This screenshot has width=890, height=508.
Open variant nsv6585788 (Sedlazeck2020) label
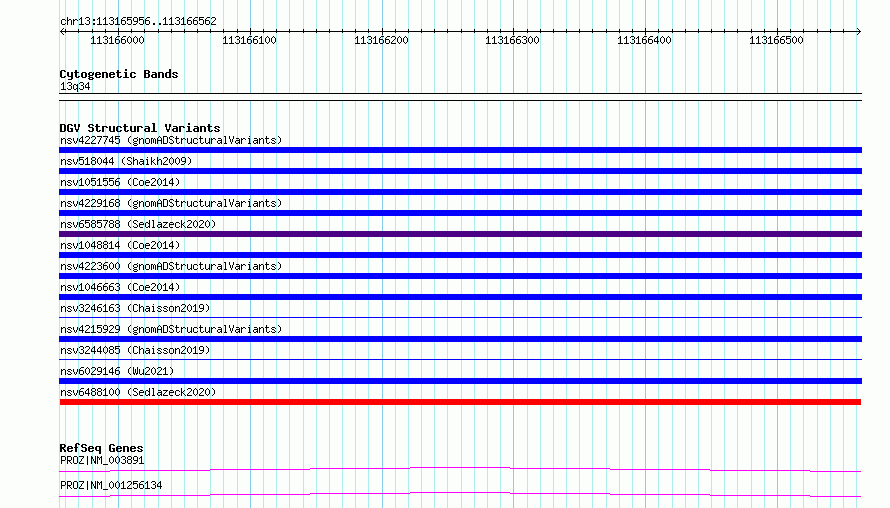pyautogui.click(x=138, y=224)
